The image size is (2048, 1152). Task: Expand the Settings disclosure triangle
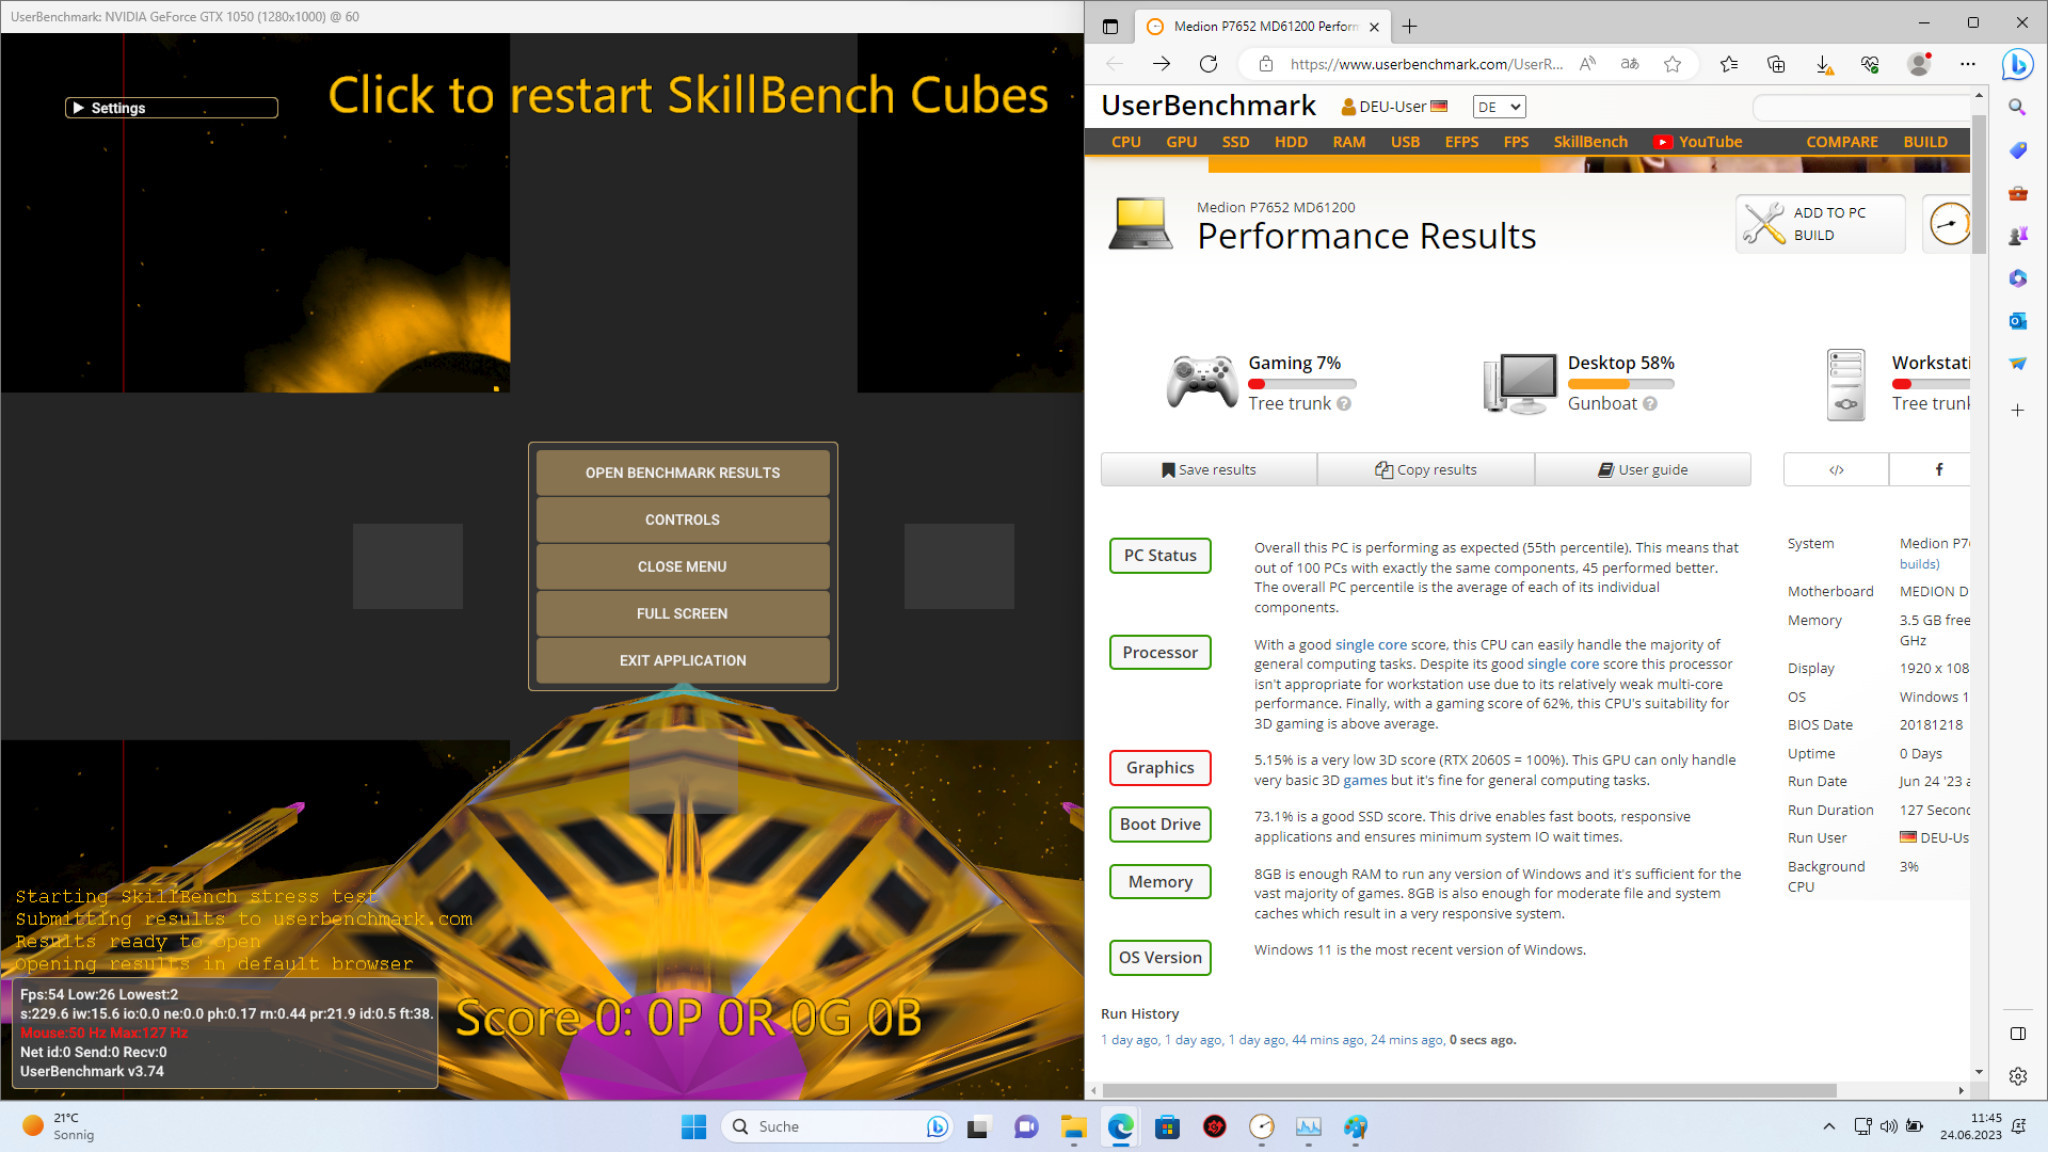78,108
